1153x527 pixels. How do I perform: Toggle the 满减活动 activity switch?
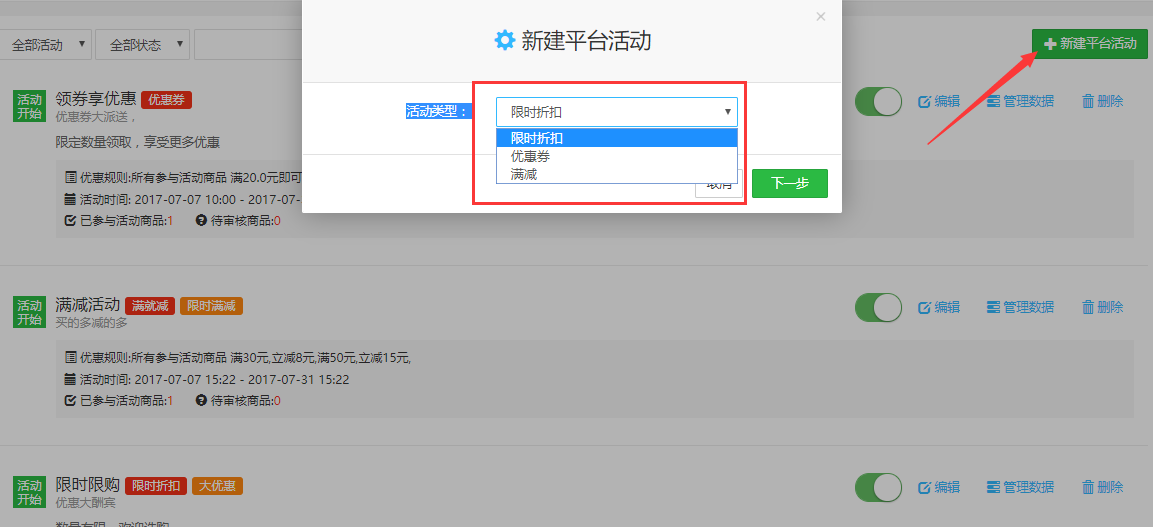878,307
